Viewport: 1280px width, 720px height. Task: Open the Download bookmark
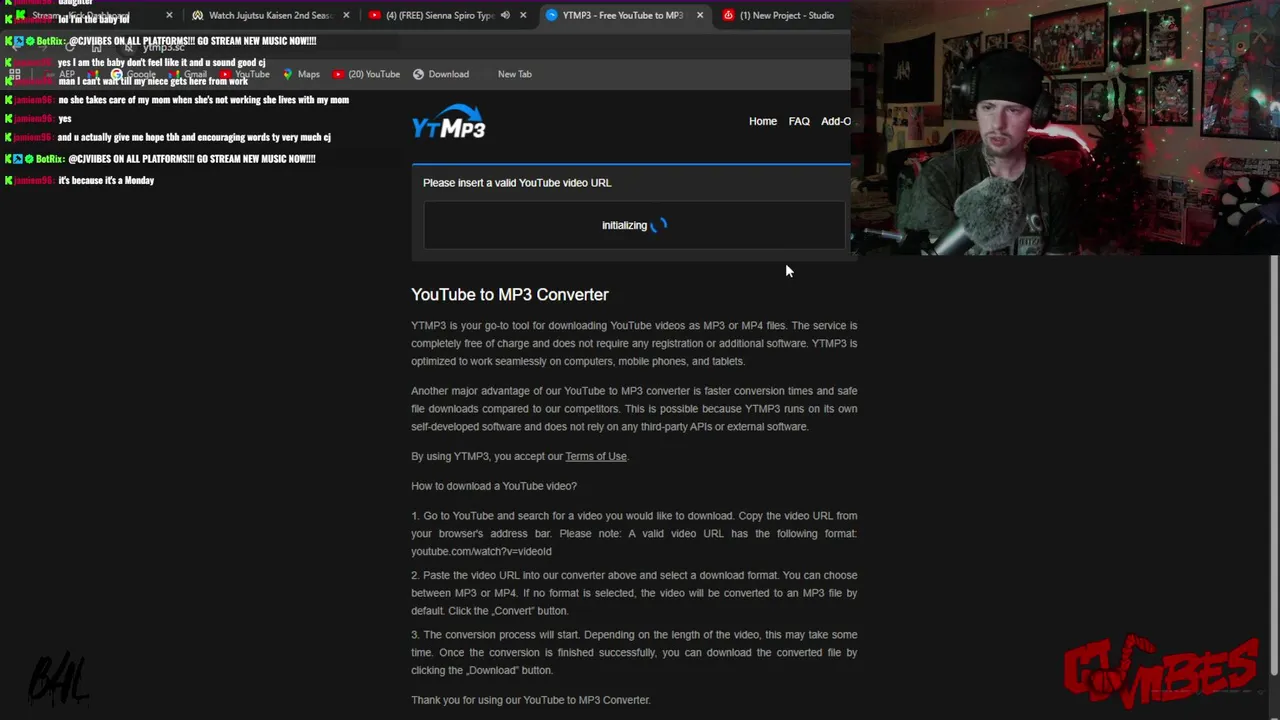(441, 74)
